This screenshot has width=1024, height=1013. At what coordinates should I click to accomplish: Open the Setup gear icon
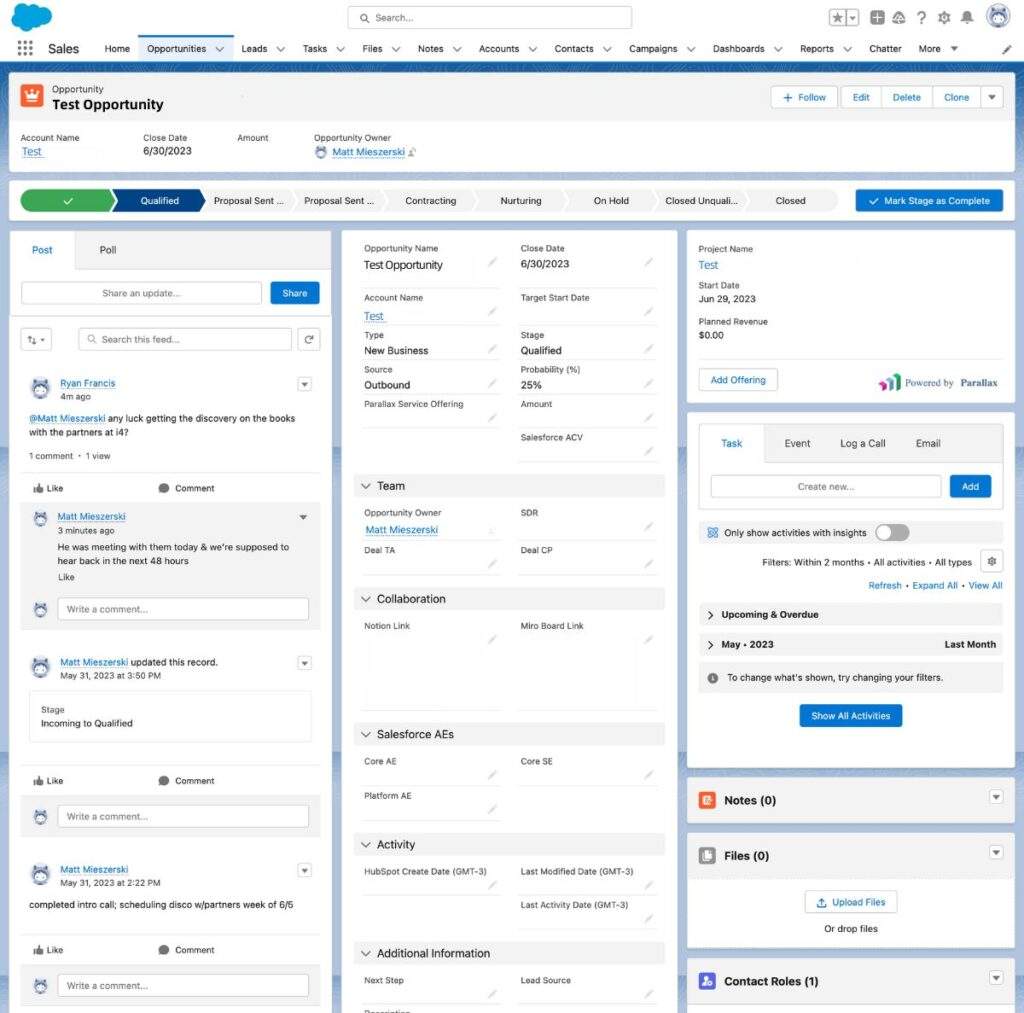tap(943, 18)
